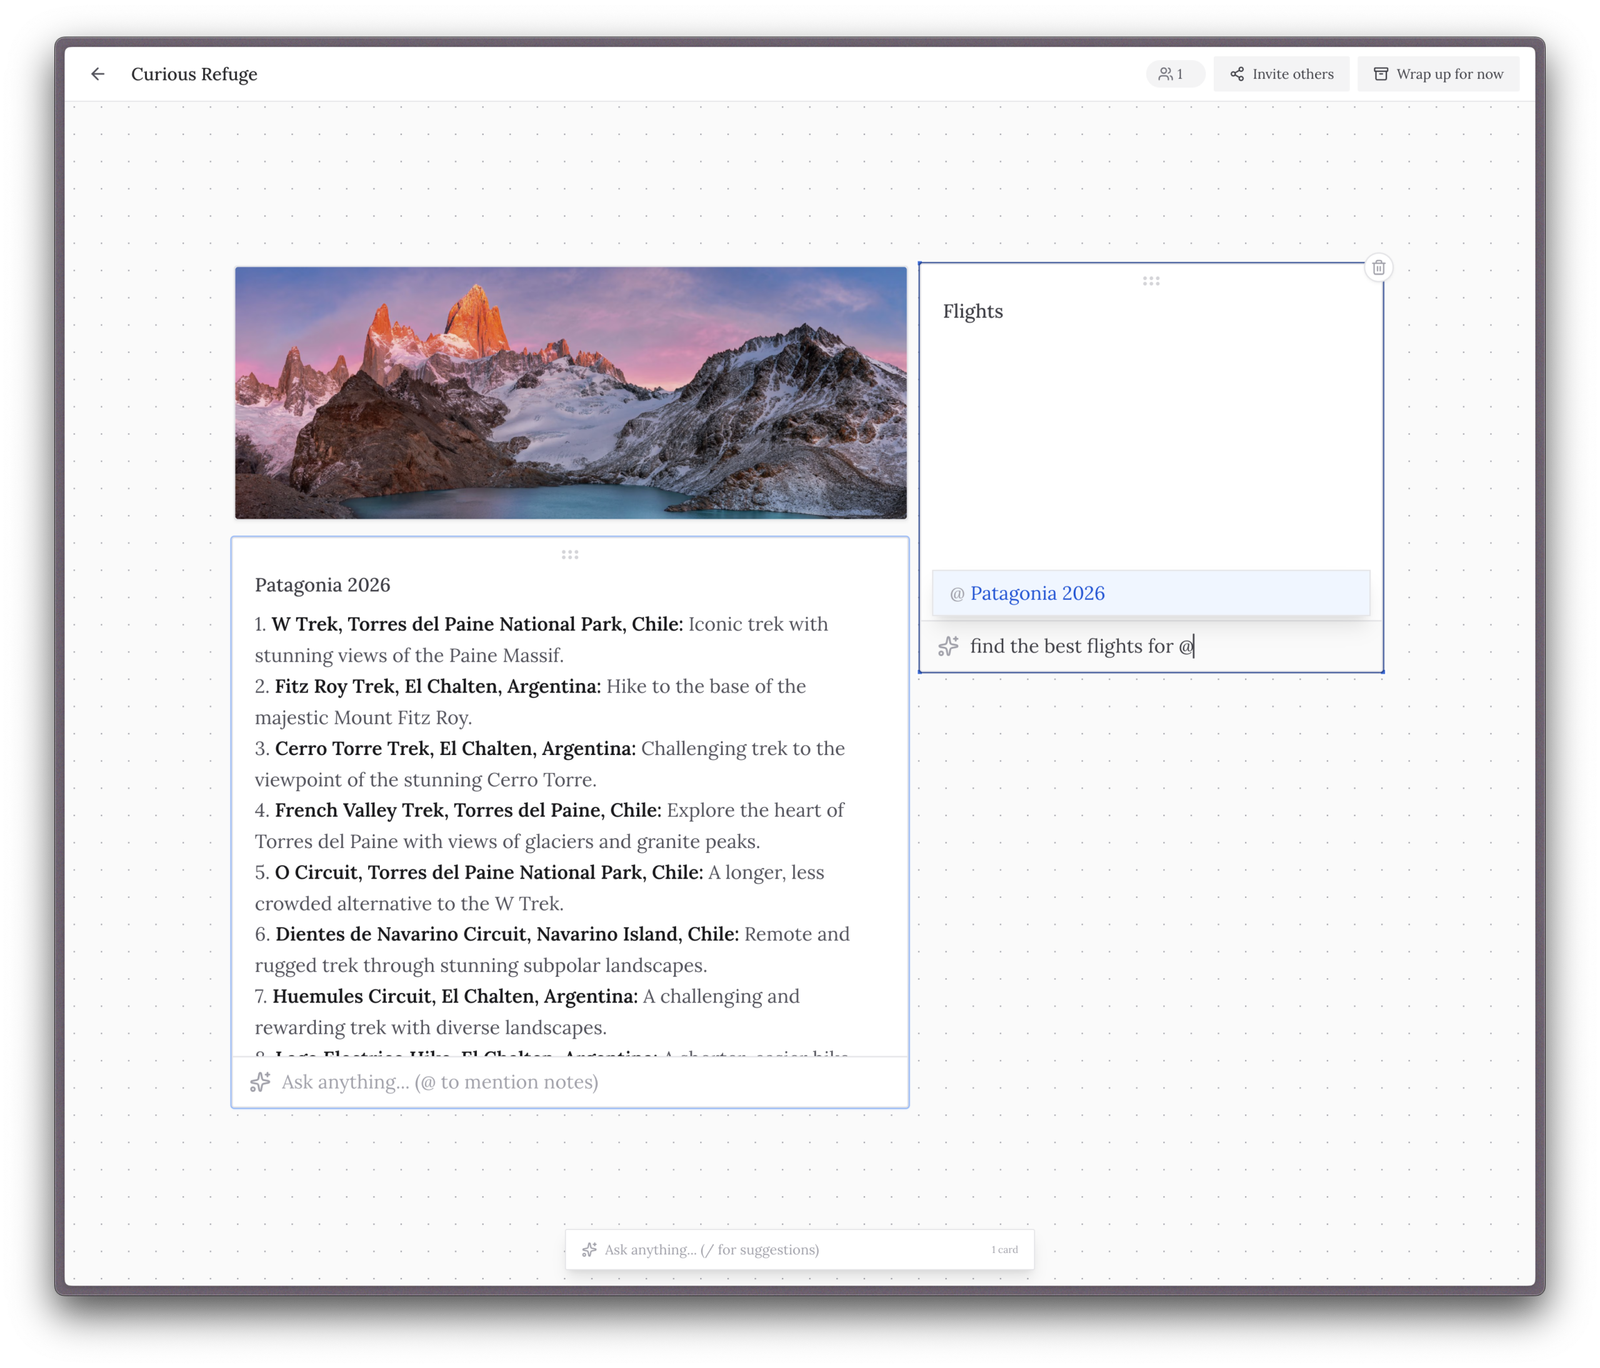Click the sparkle icon in Flights prompt
1600x1368 pixels.
point(948,646)
